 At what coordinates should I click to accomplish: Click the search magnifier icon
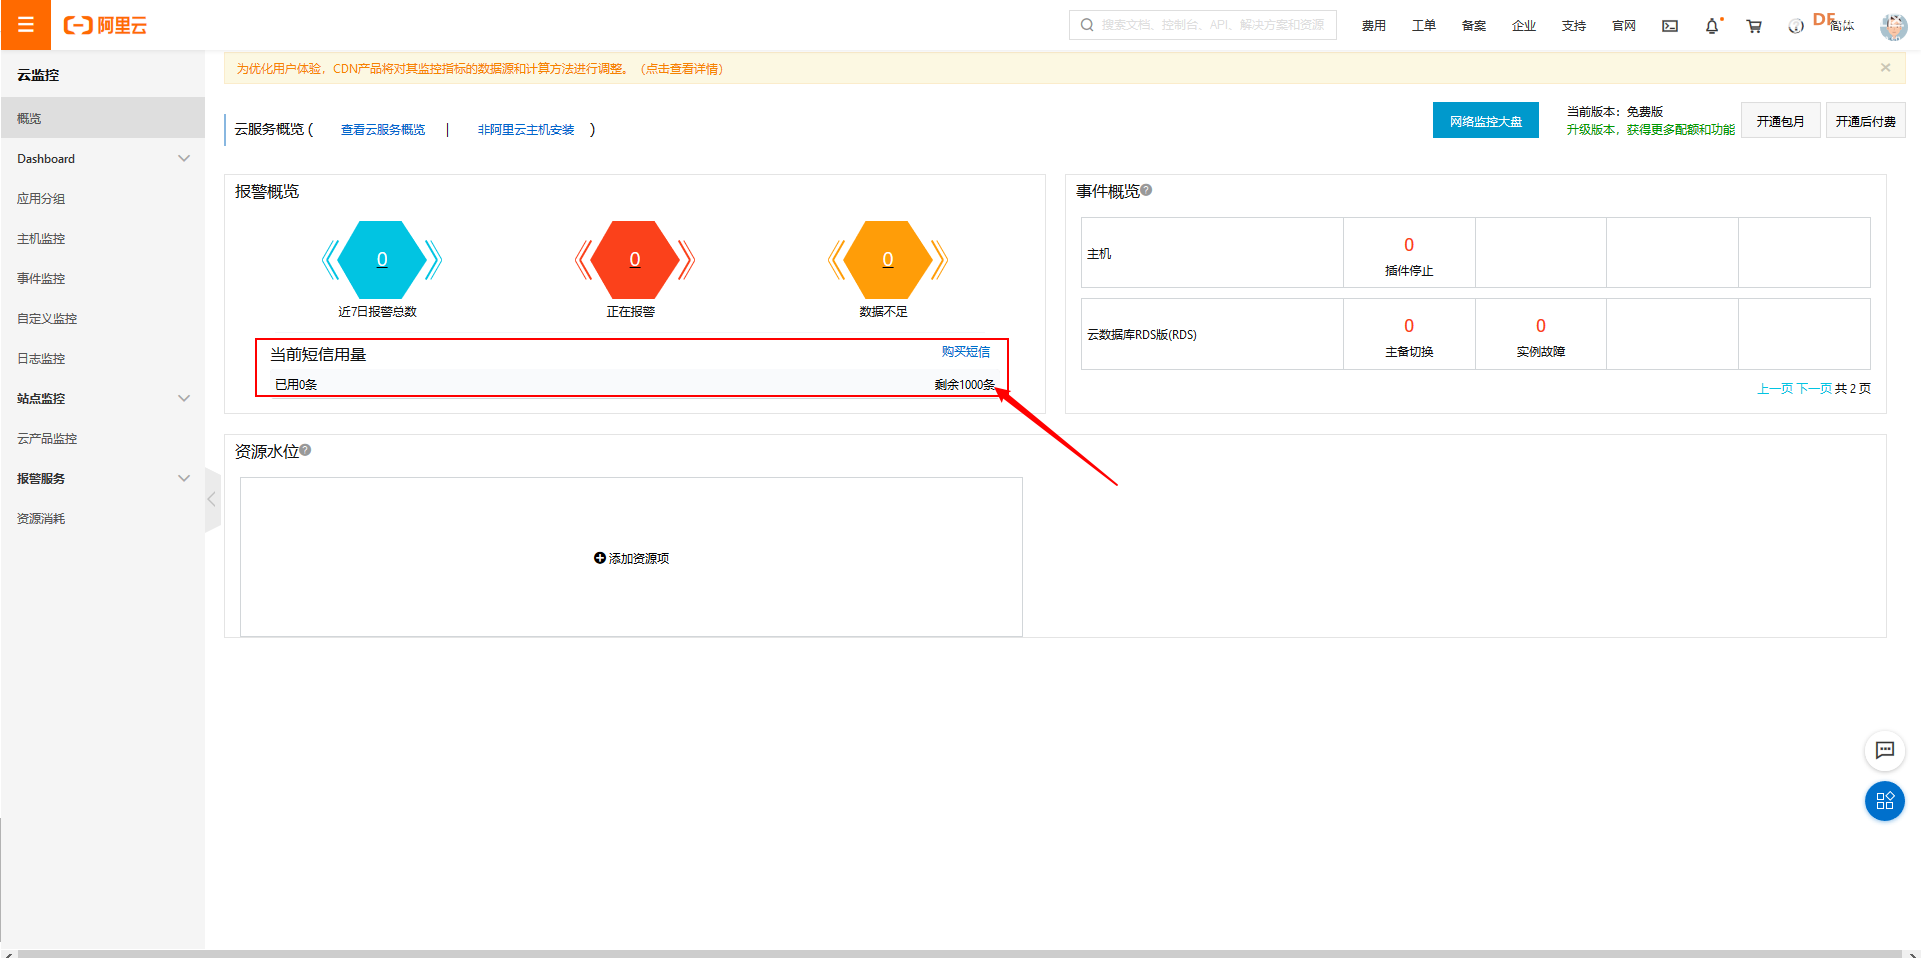click(x=1087, y=25)
